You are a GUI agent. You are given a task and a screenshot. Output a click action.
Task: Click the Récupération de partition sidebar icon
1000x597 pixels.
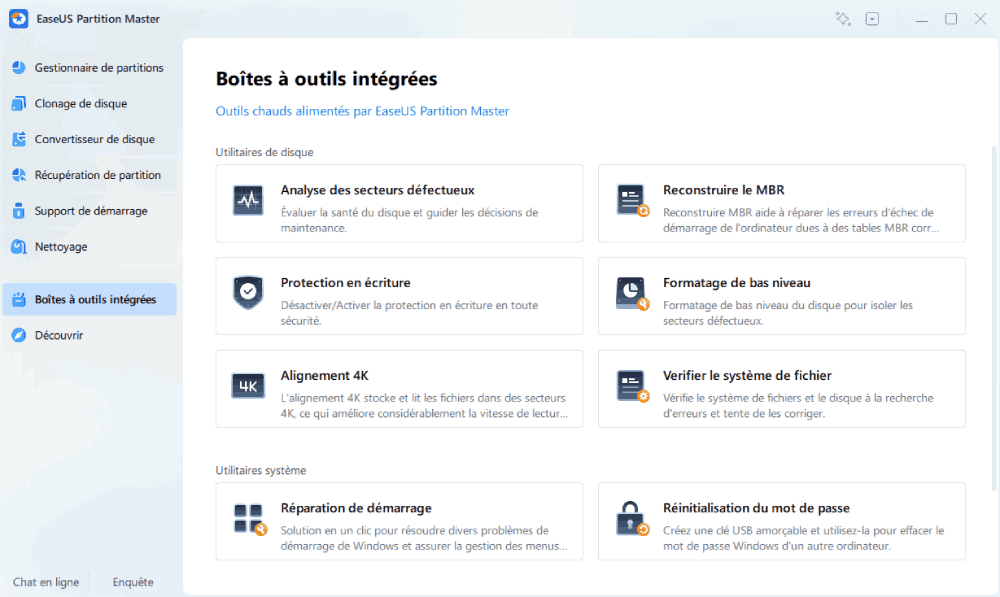point(18,175)
